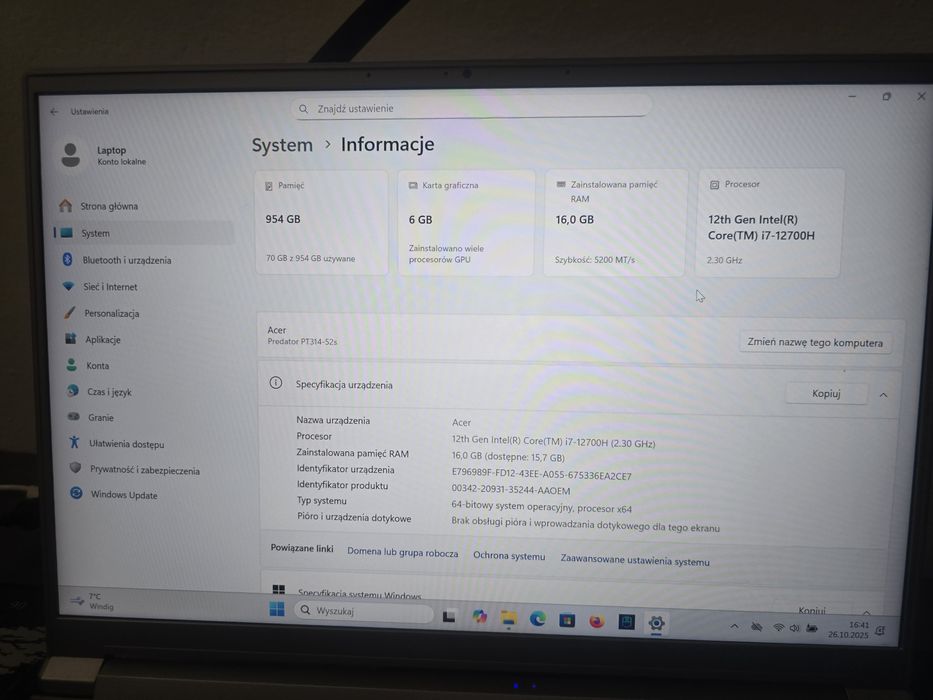Click the Wi-Fi network tray icon
Viewport: 933px width, 700px height.
click(778, 627)
